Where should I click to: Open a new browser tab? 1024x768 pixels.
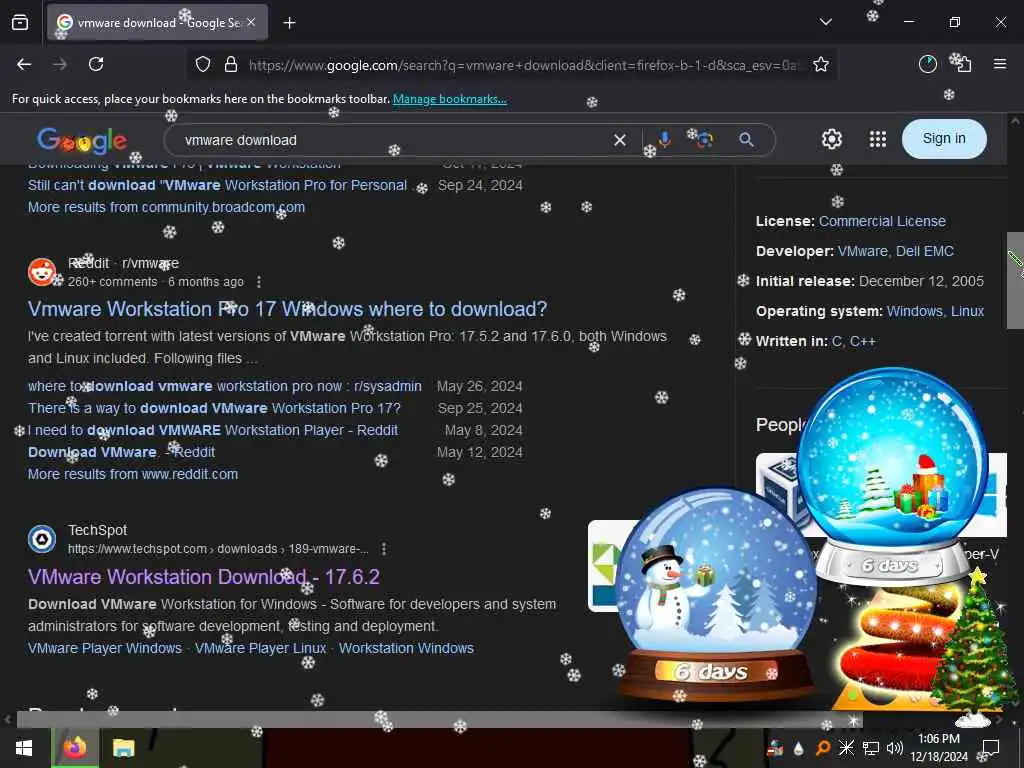[289, 23]
